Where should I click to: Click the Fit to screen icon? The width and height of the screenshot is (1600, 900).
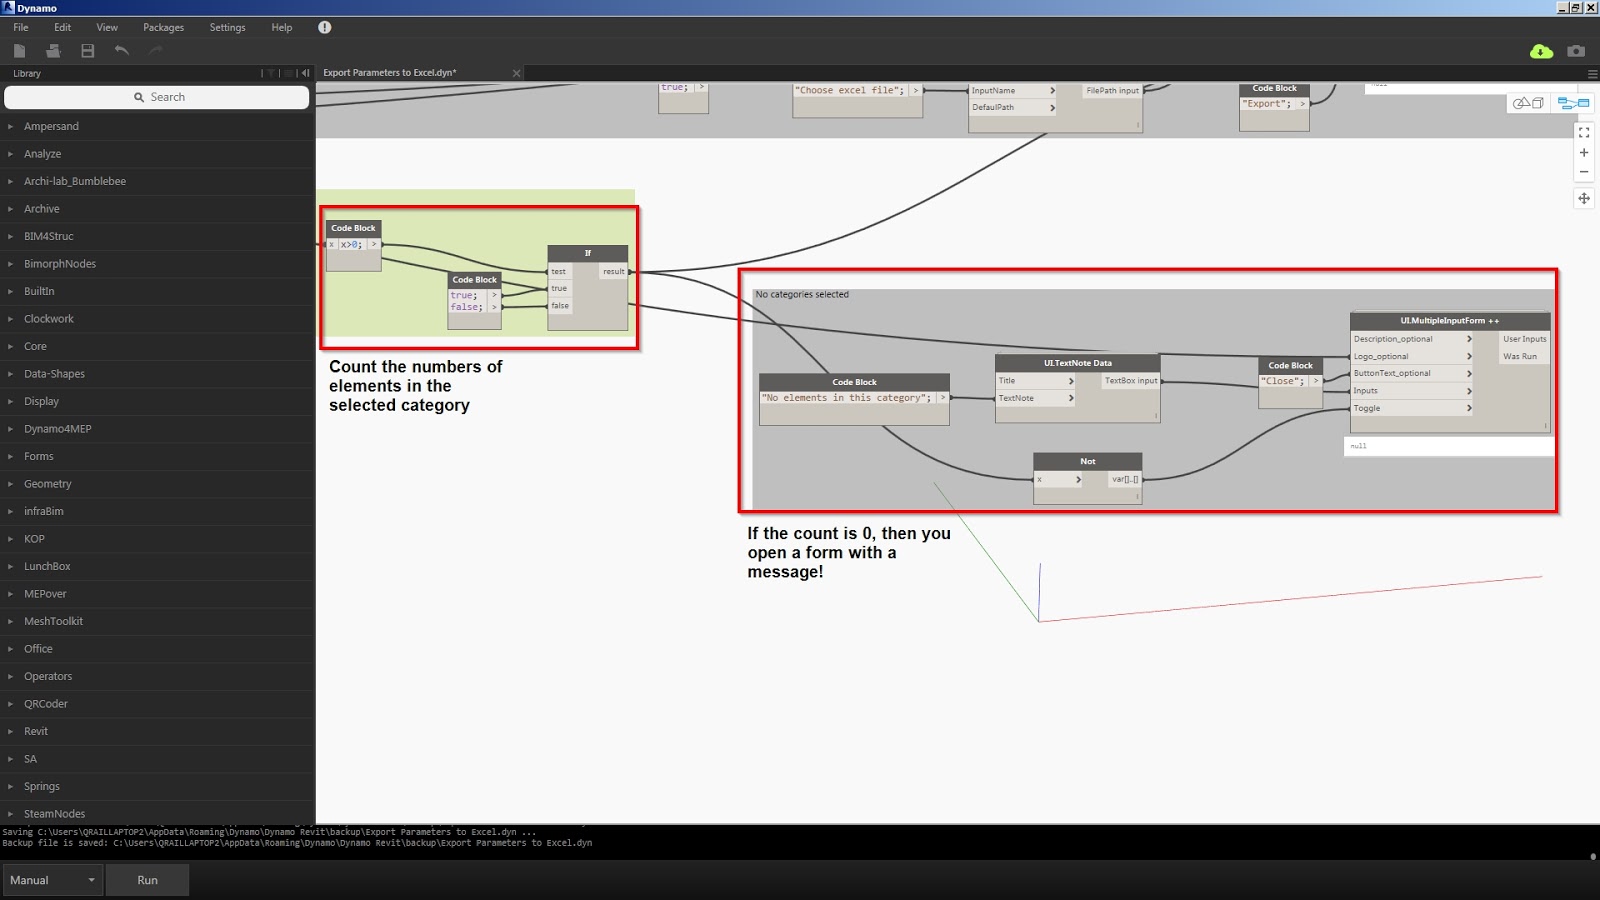tap(1584, 132)
